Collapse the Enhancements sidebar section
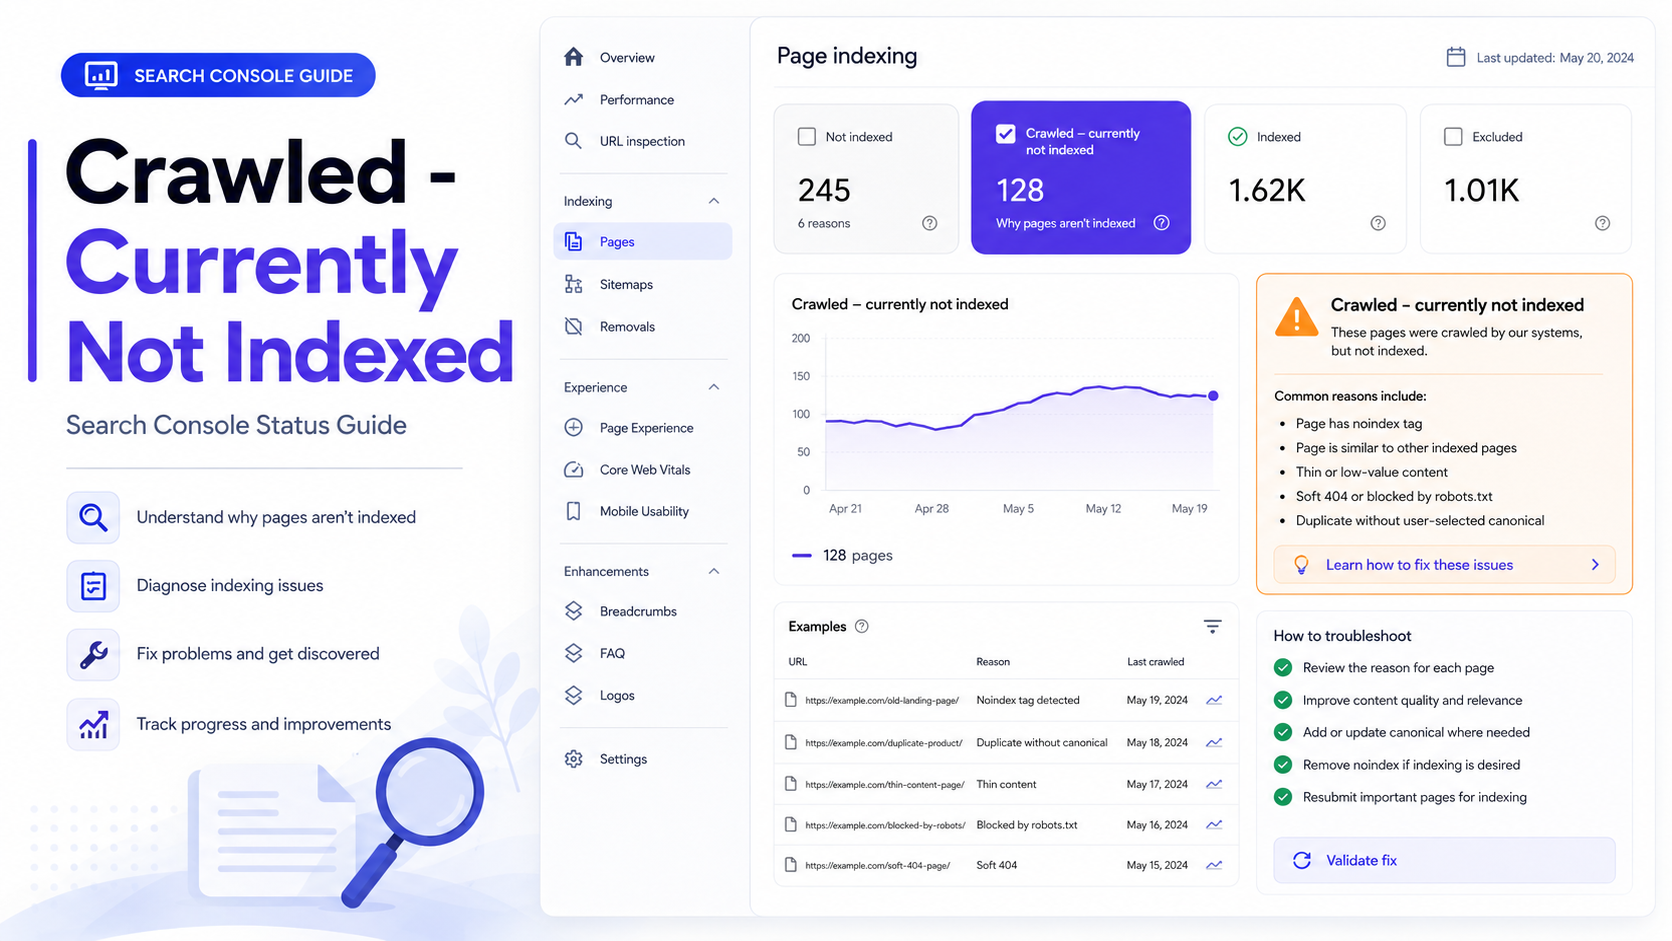 pos(714,571)
